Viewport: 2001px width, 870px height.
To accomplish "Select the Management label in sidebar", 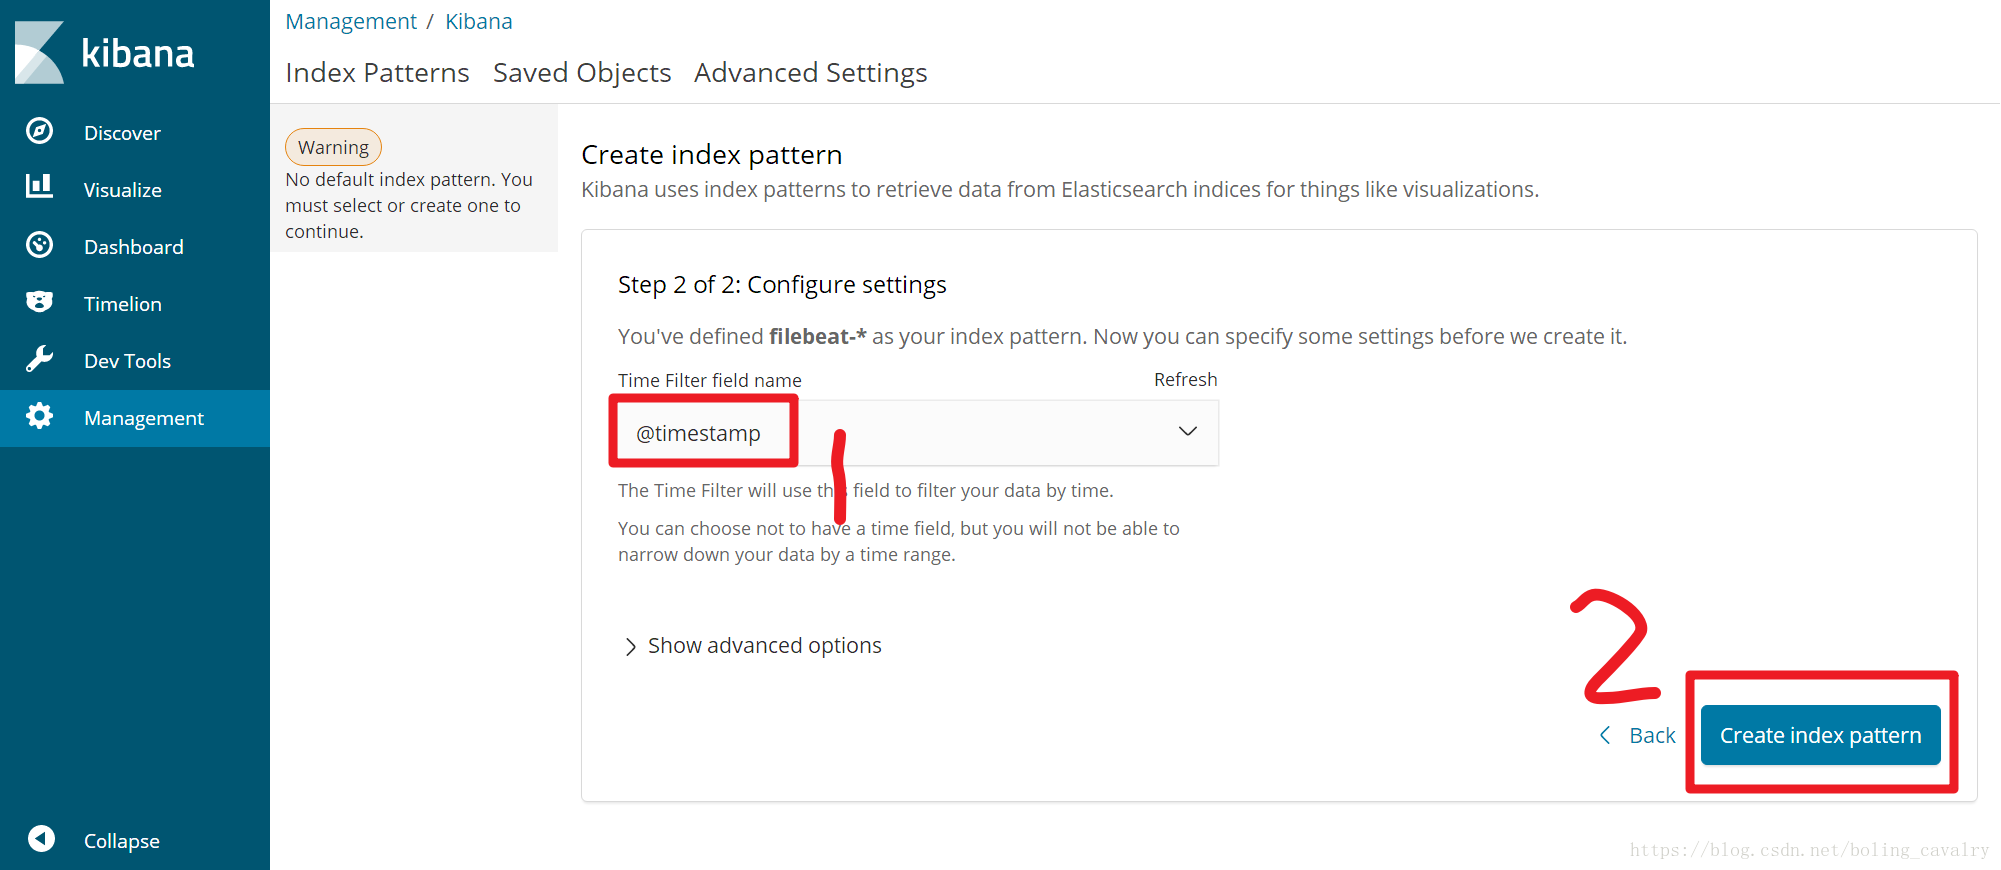I will (x=144, y=418).
